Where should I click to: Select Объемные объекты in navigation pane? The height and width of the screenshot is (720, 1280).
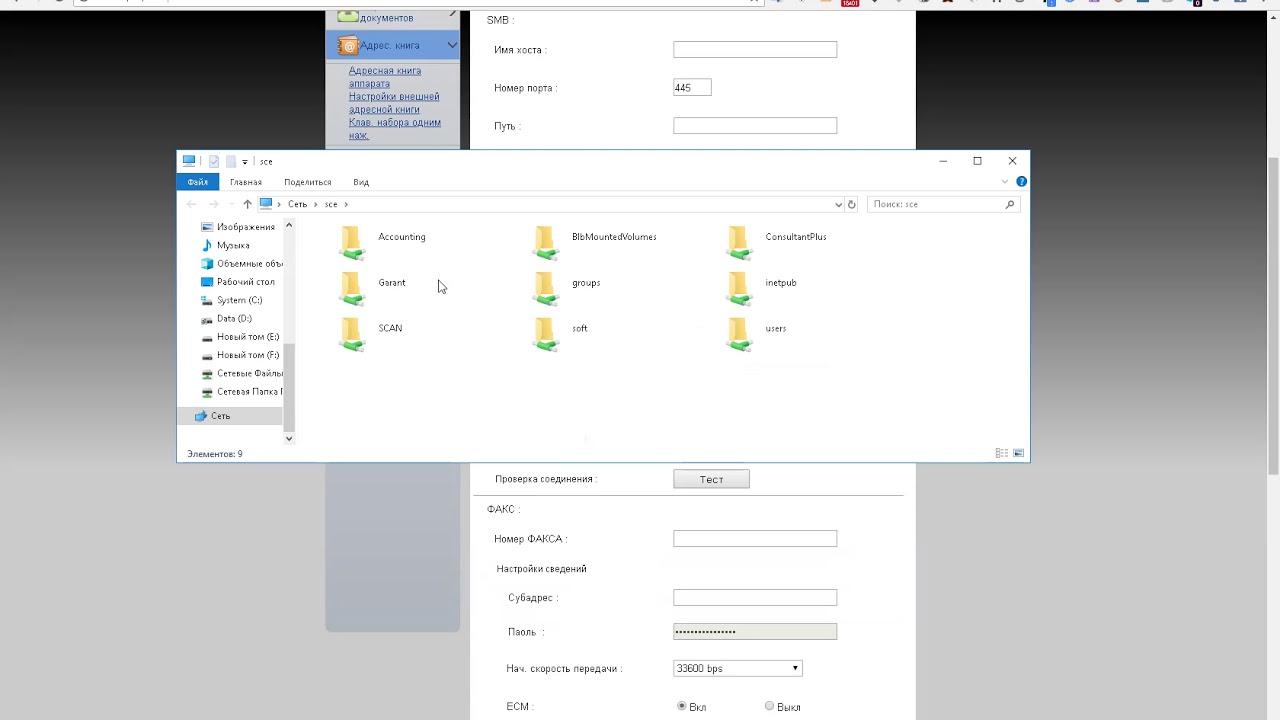point(241,264)
